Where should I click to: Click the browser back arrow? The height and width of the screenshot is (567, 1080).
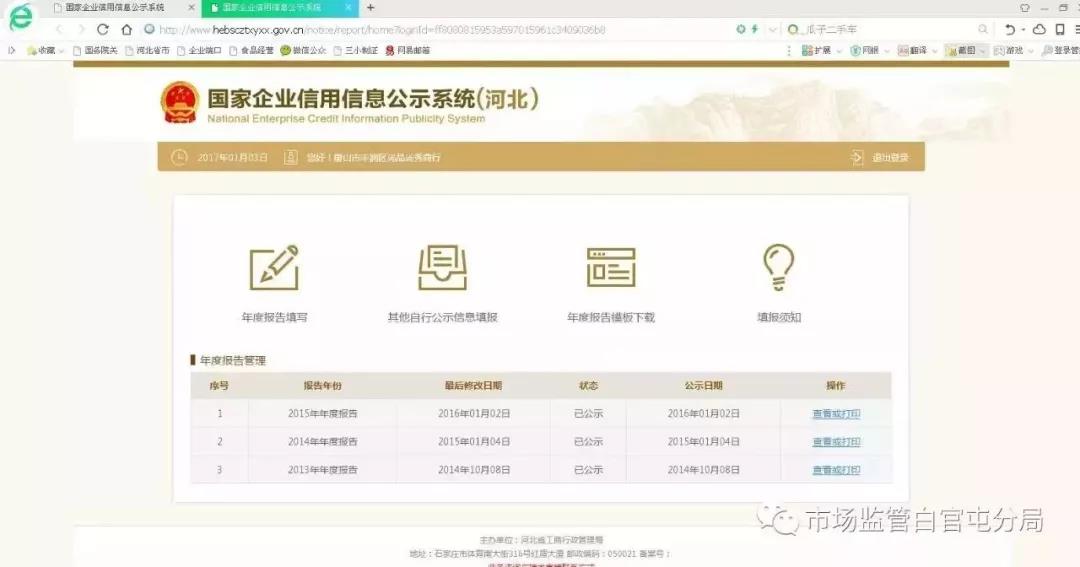(58, 30)
